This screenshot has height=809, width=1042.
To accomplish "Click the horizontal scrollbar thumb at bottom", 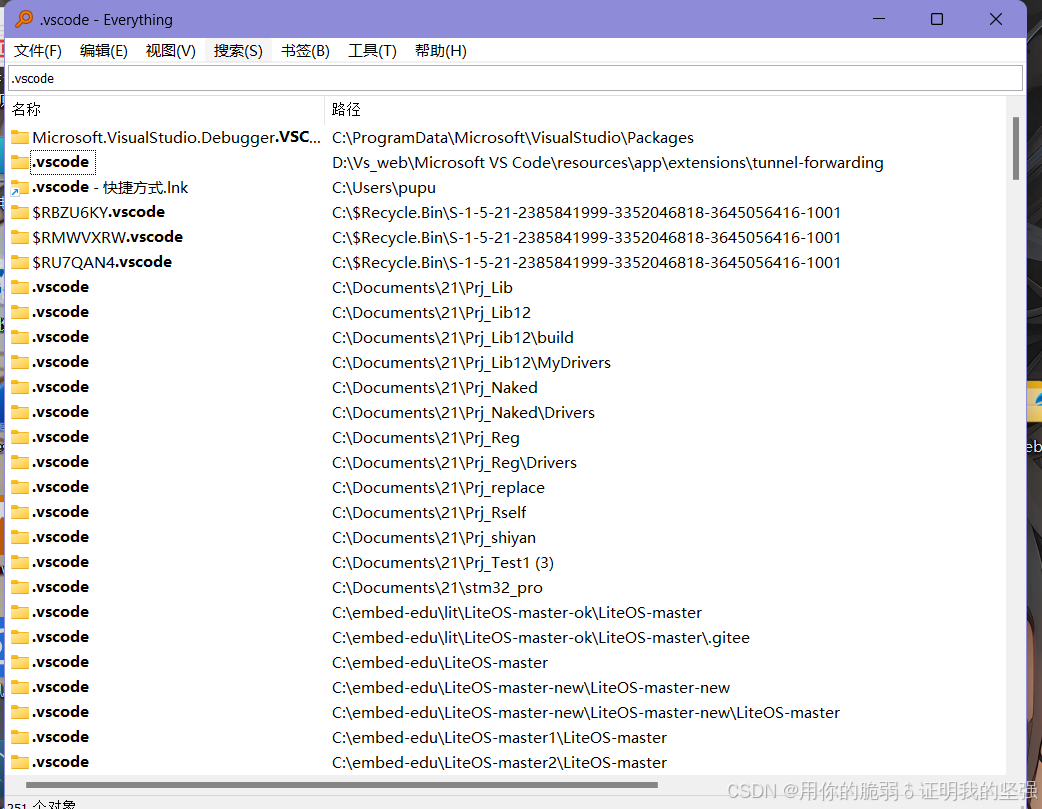I will pyautogui.click(x=342, y=785).
